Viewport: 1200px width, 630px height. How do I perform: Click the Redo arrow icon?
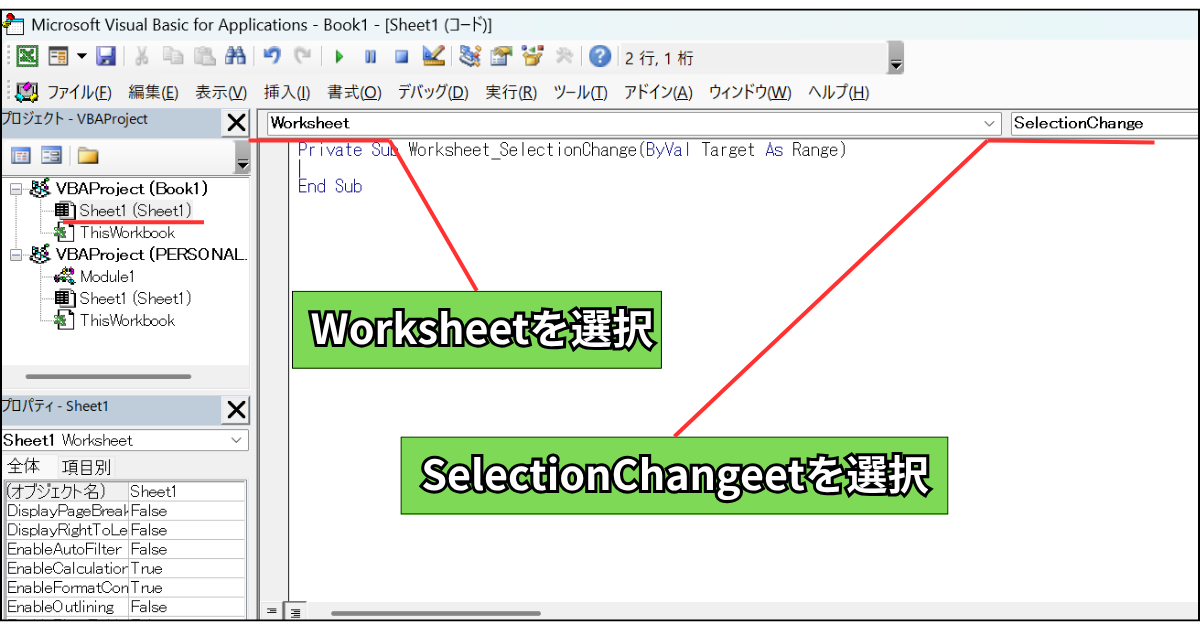(303, 57)
